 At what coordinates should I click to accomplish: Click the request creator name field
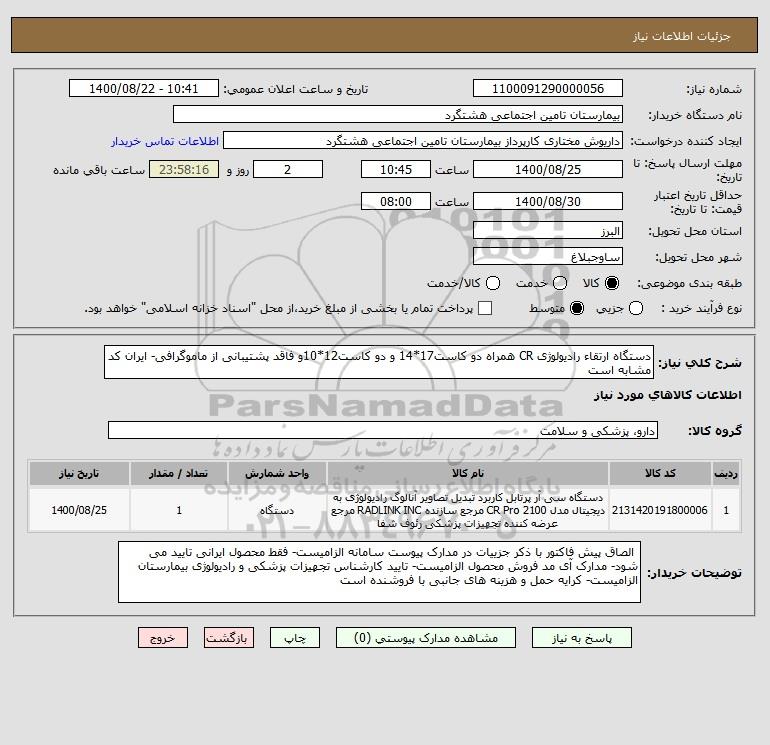422,141
